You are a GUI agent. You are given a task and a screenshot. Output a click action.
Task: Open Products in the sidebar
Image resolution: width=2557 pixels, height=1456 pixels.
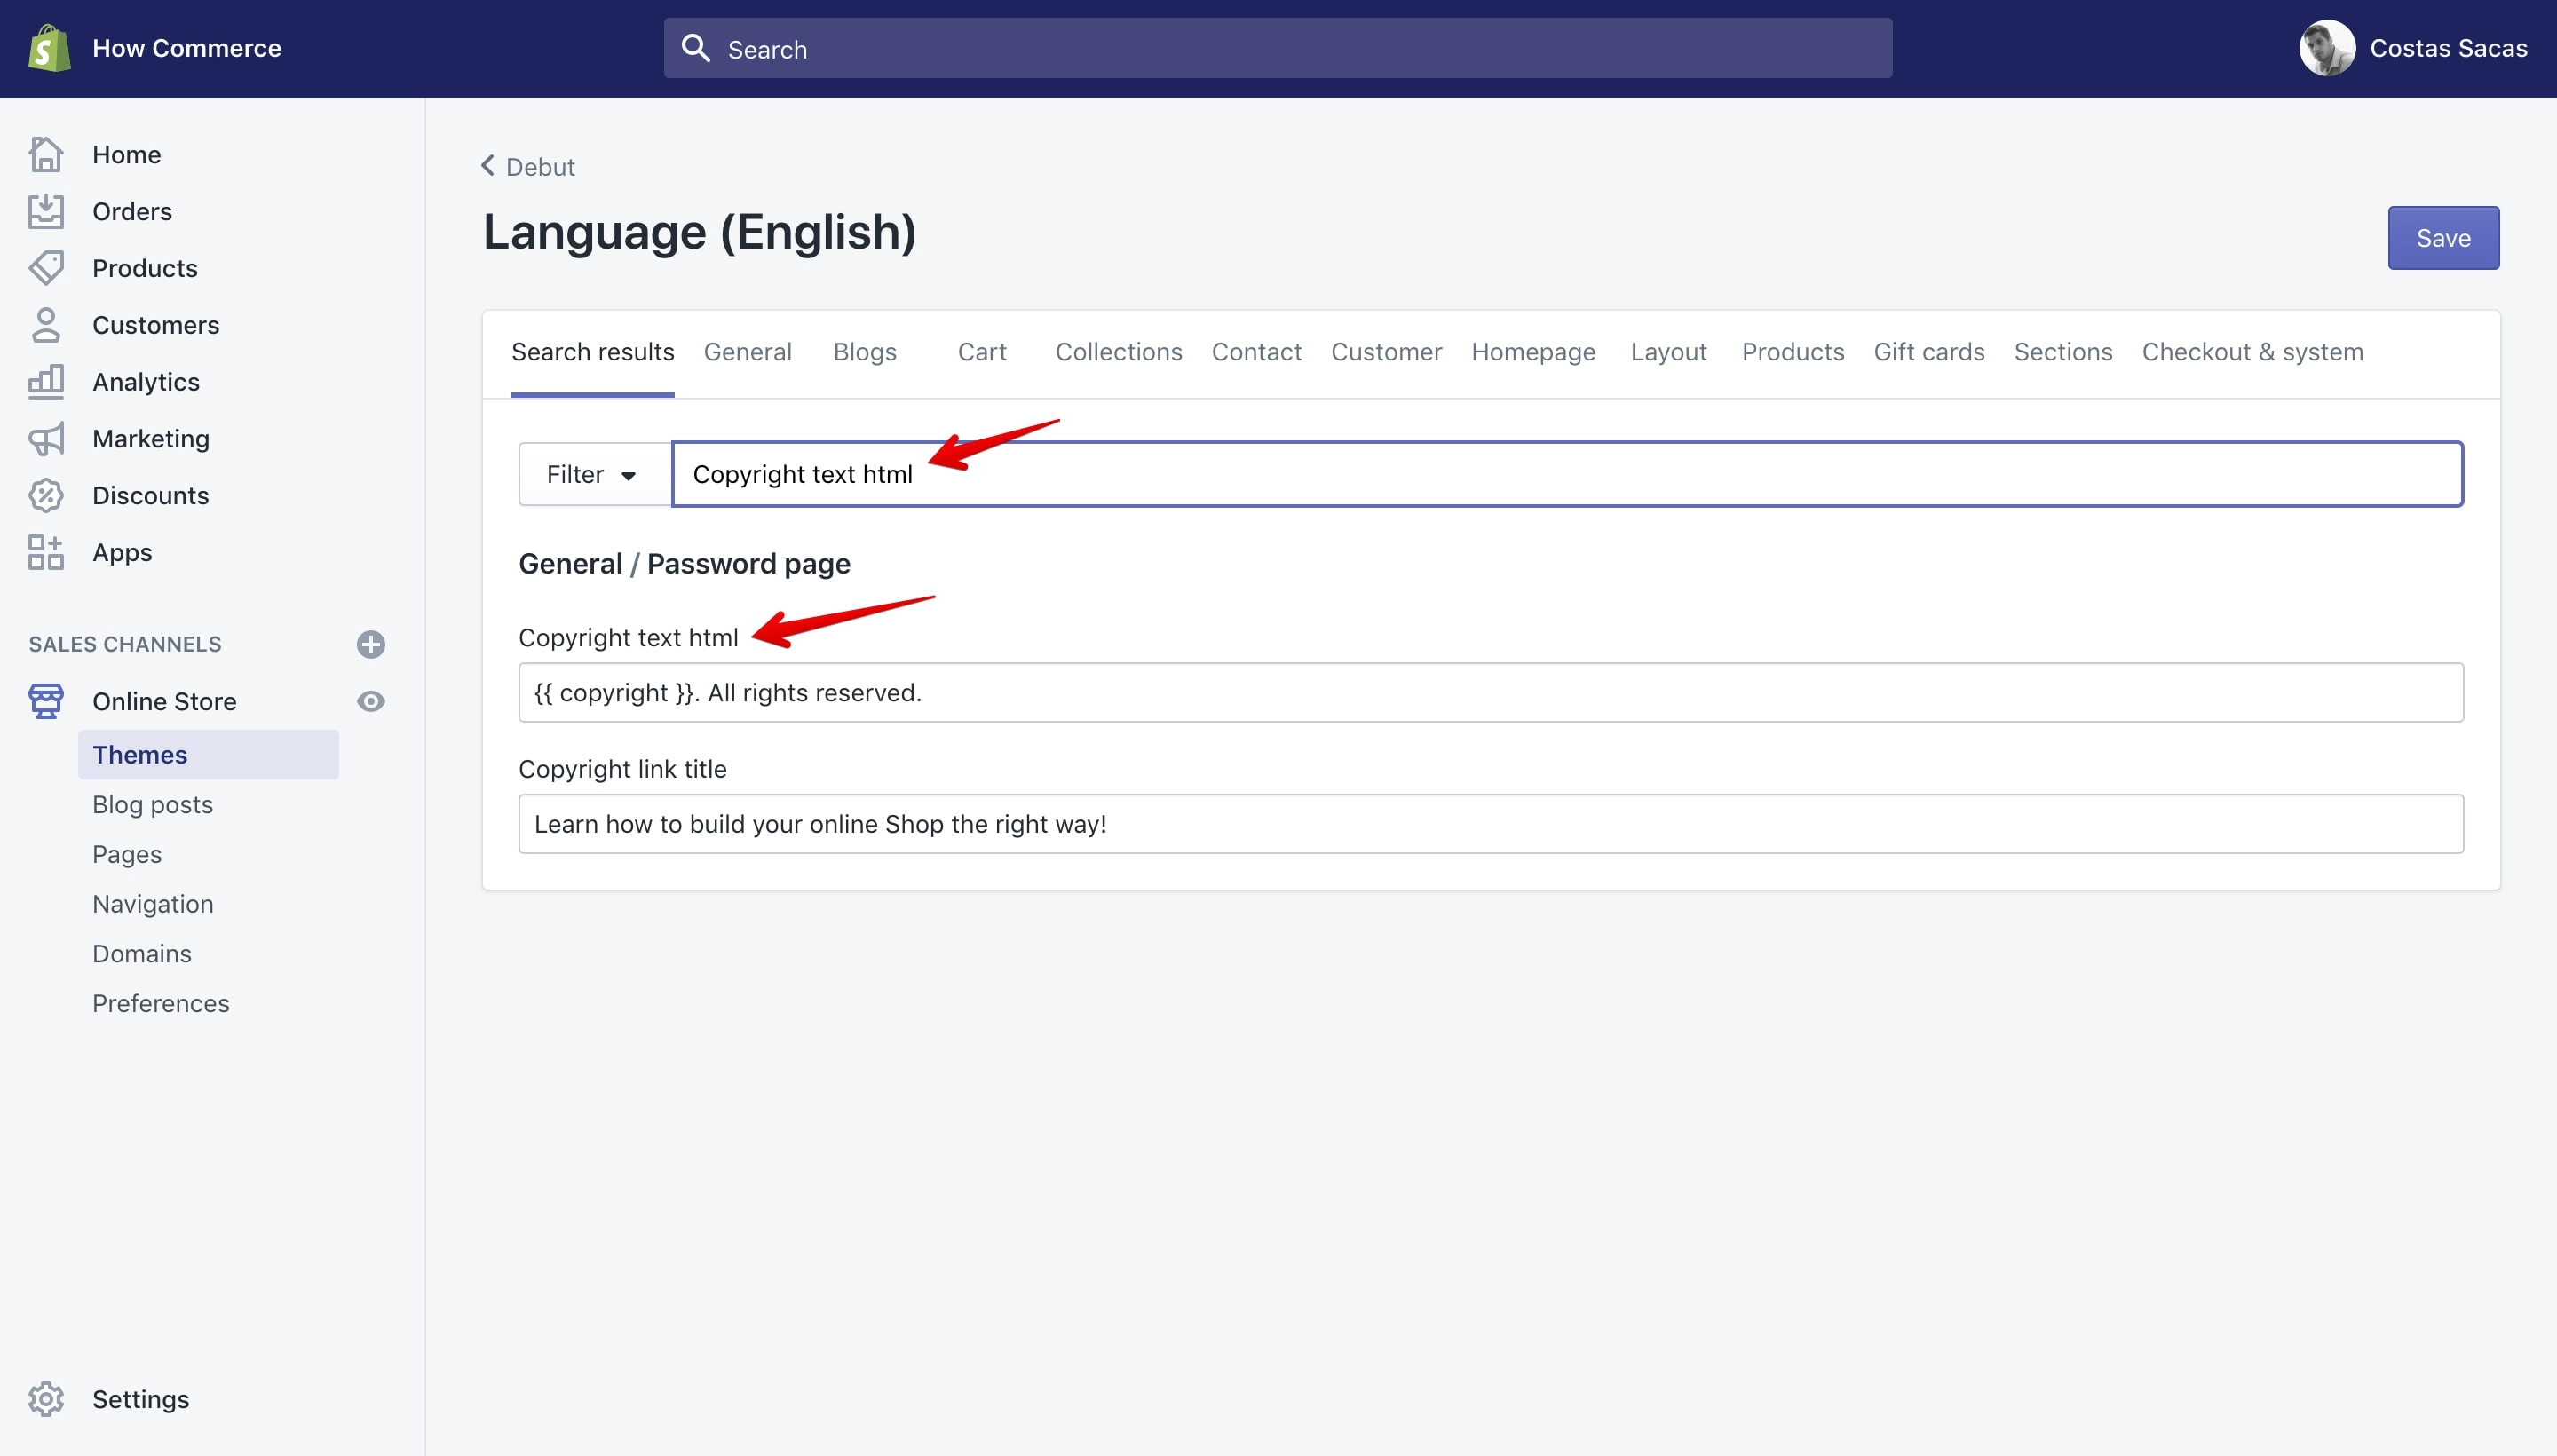coord(145,268)
